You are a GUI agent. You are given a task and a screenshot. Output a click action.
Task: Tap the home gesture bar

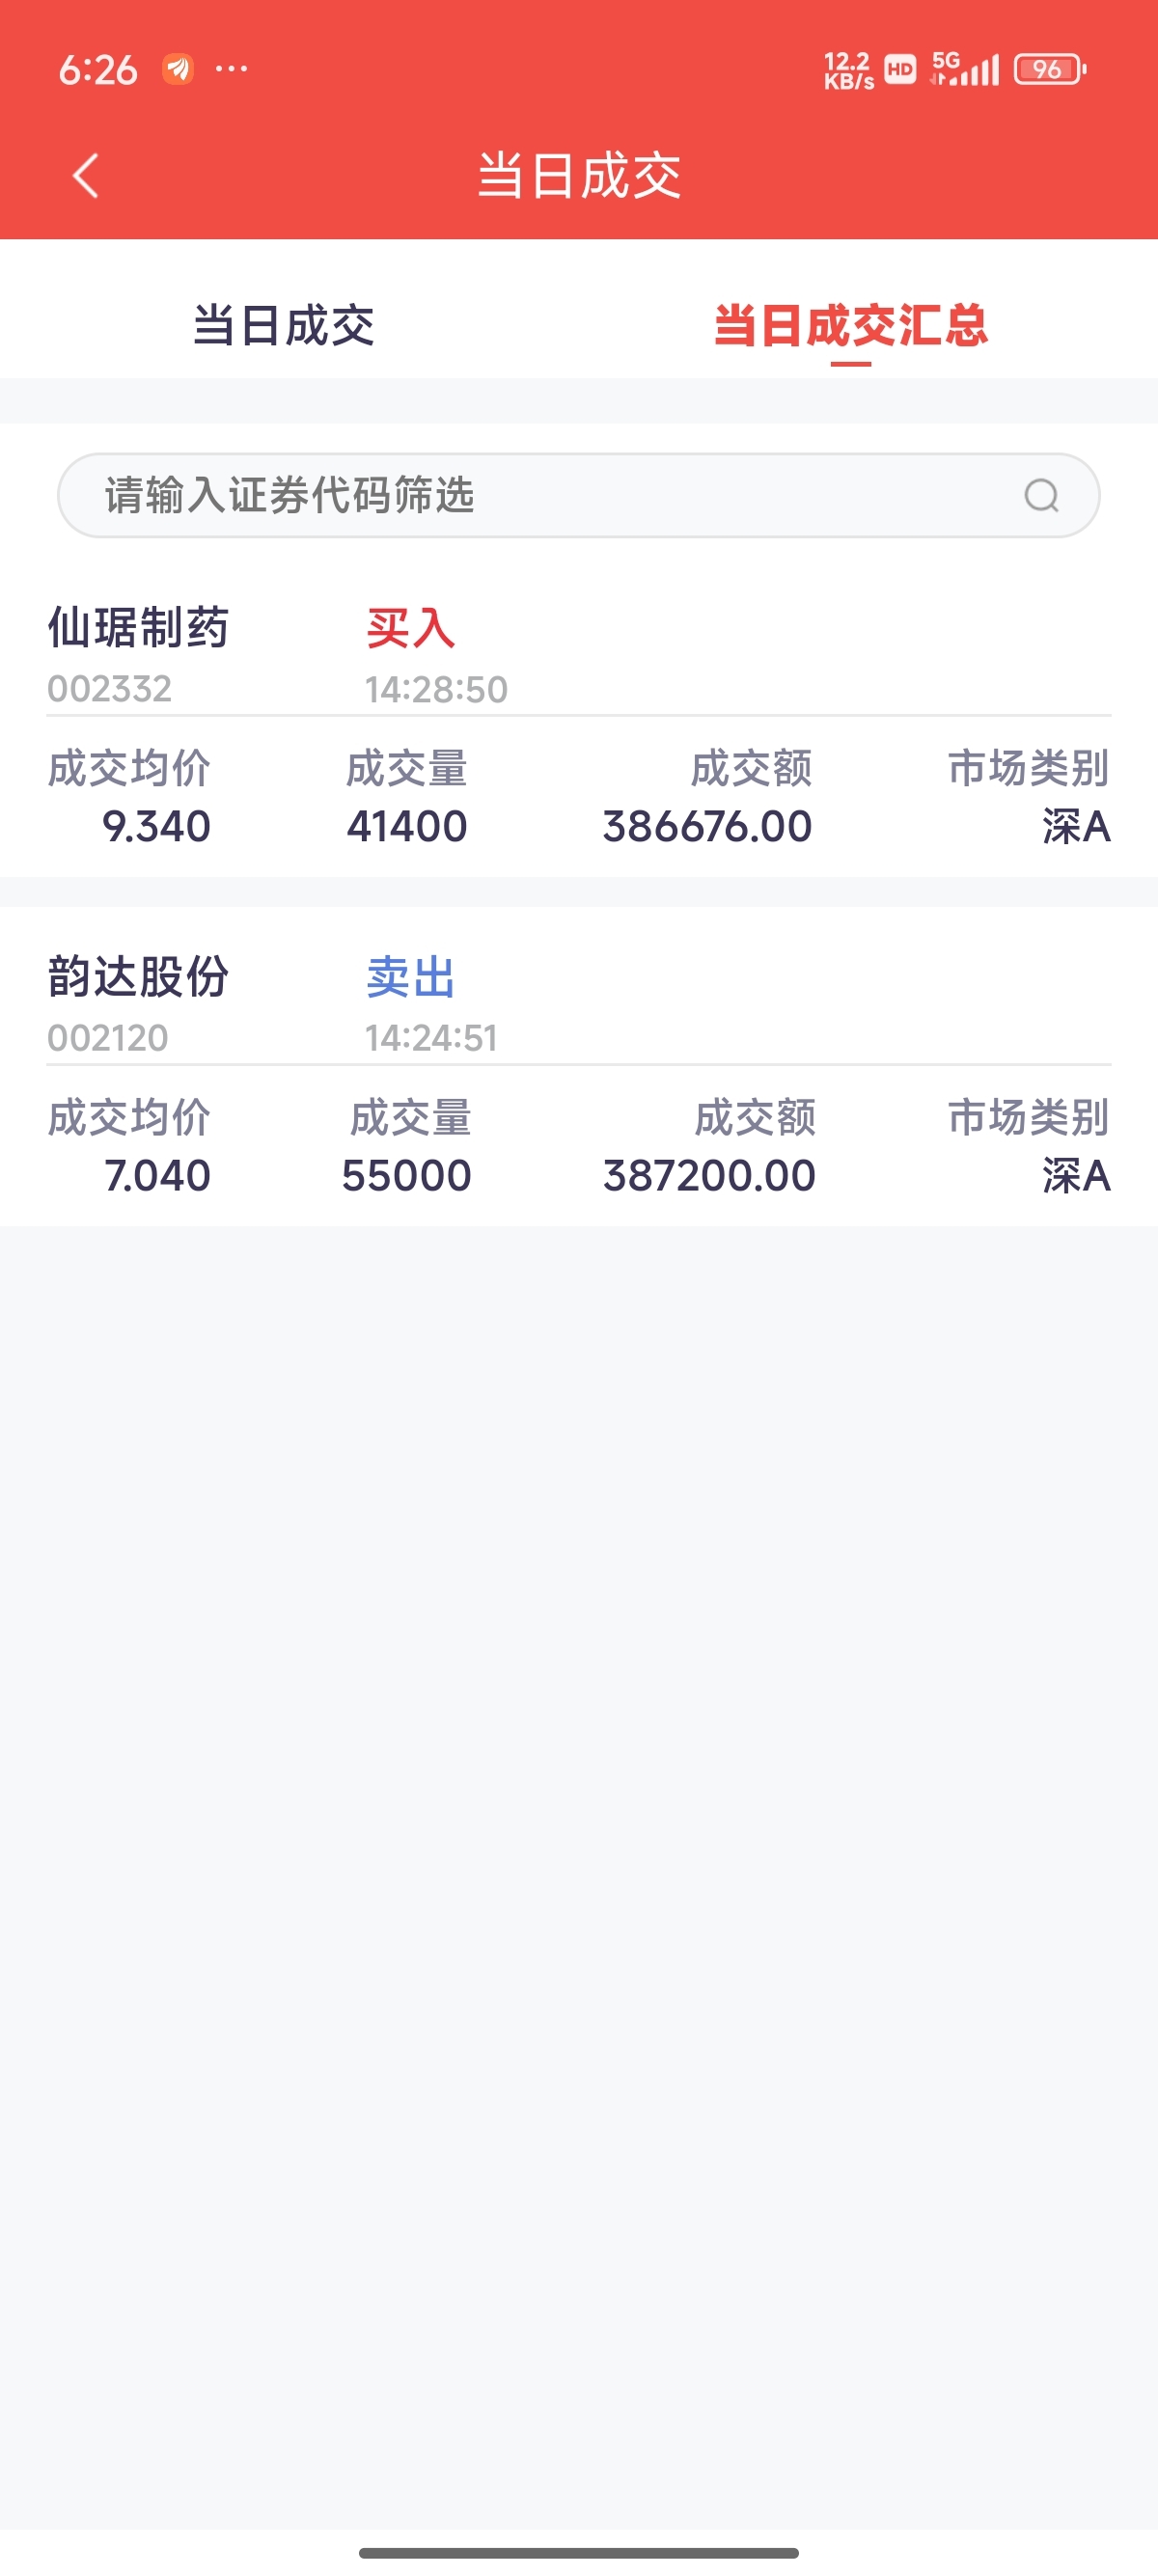(x=579, y=2553)
